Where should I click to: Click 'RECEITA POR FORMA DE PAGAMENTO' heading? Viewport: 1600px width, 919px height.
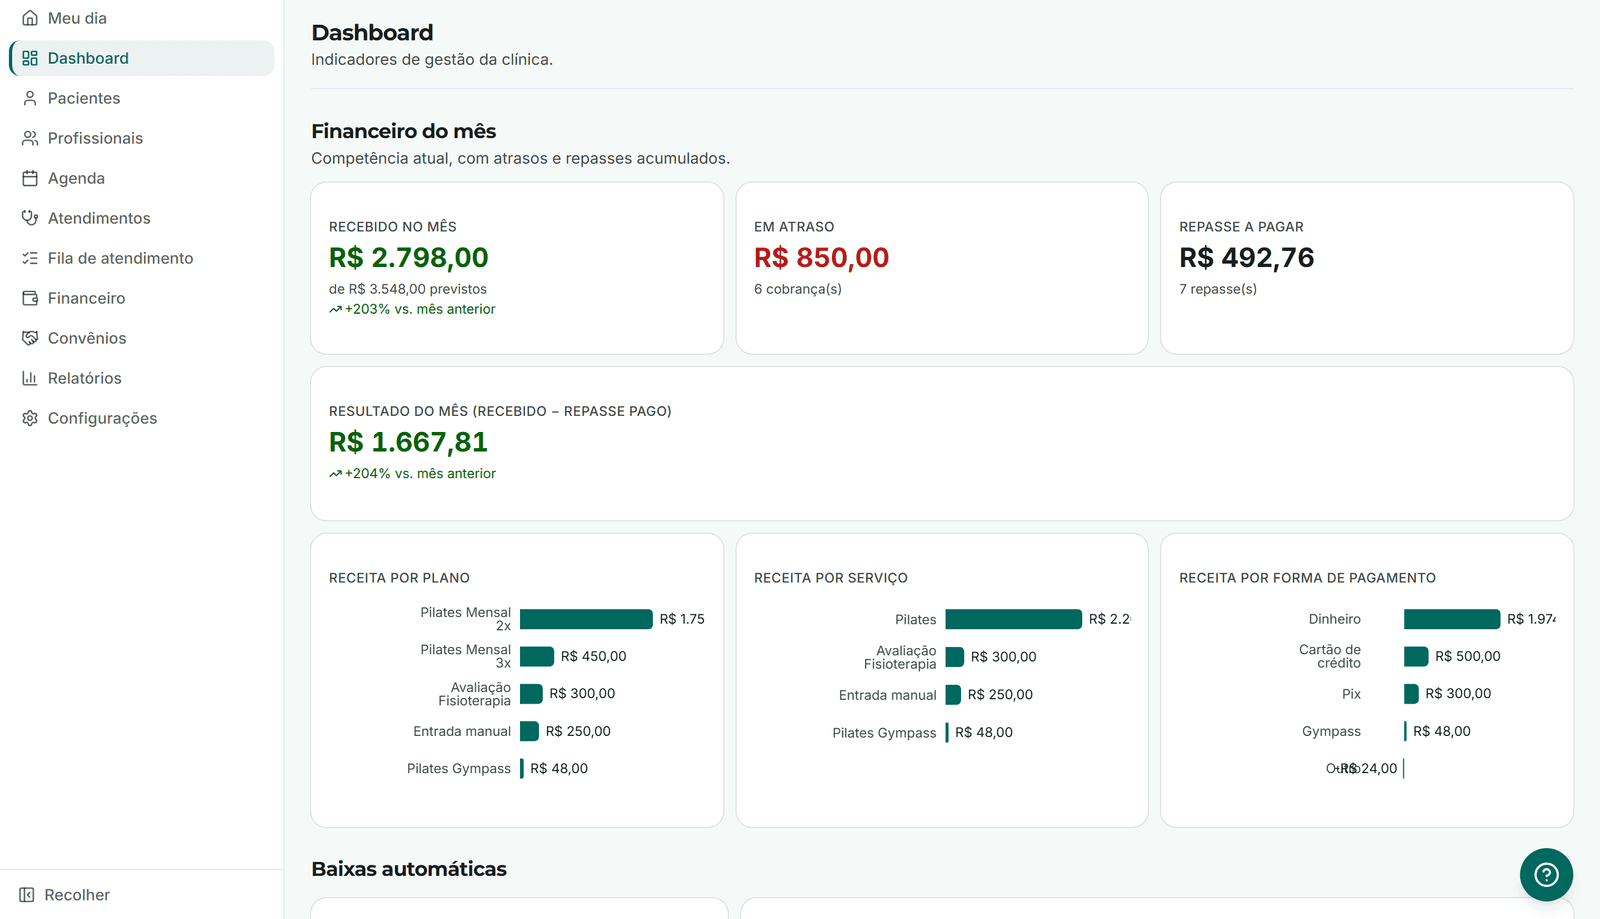click(x=1307, y=578)
